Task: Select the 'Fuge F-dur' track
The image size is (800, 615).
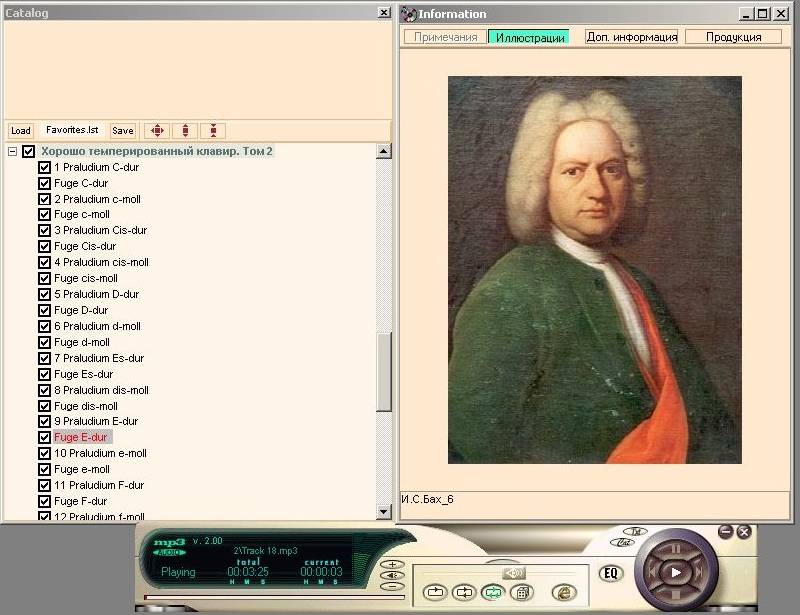Action: coord(81,501)
